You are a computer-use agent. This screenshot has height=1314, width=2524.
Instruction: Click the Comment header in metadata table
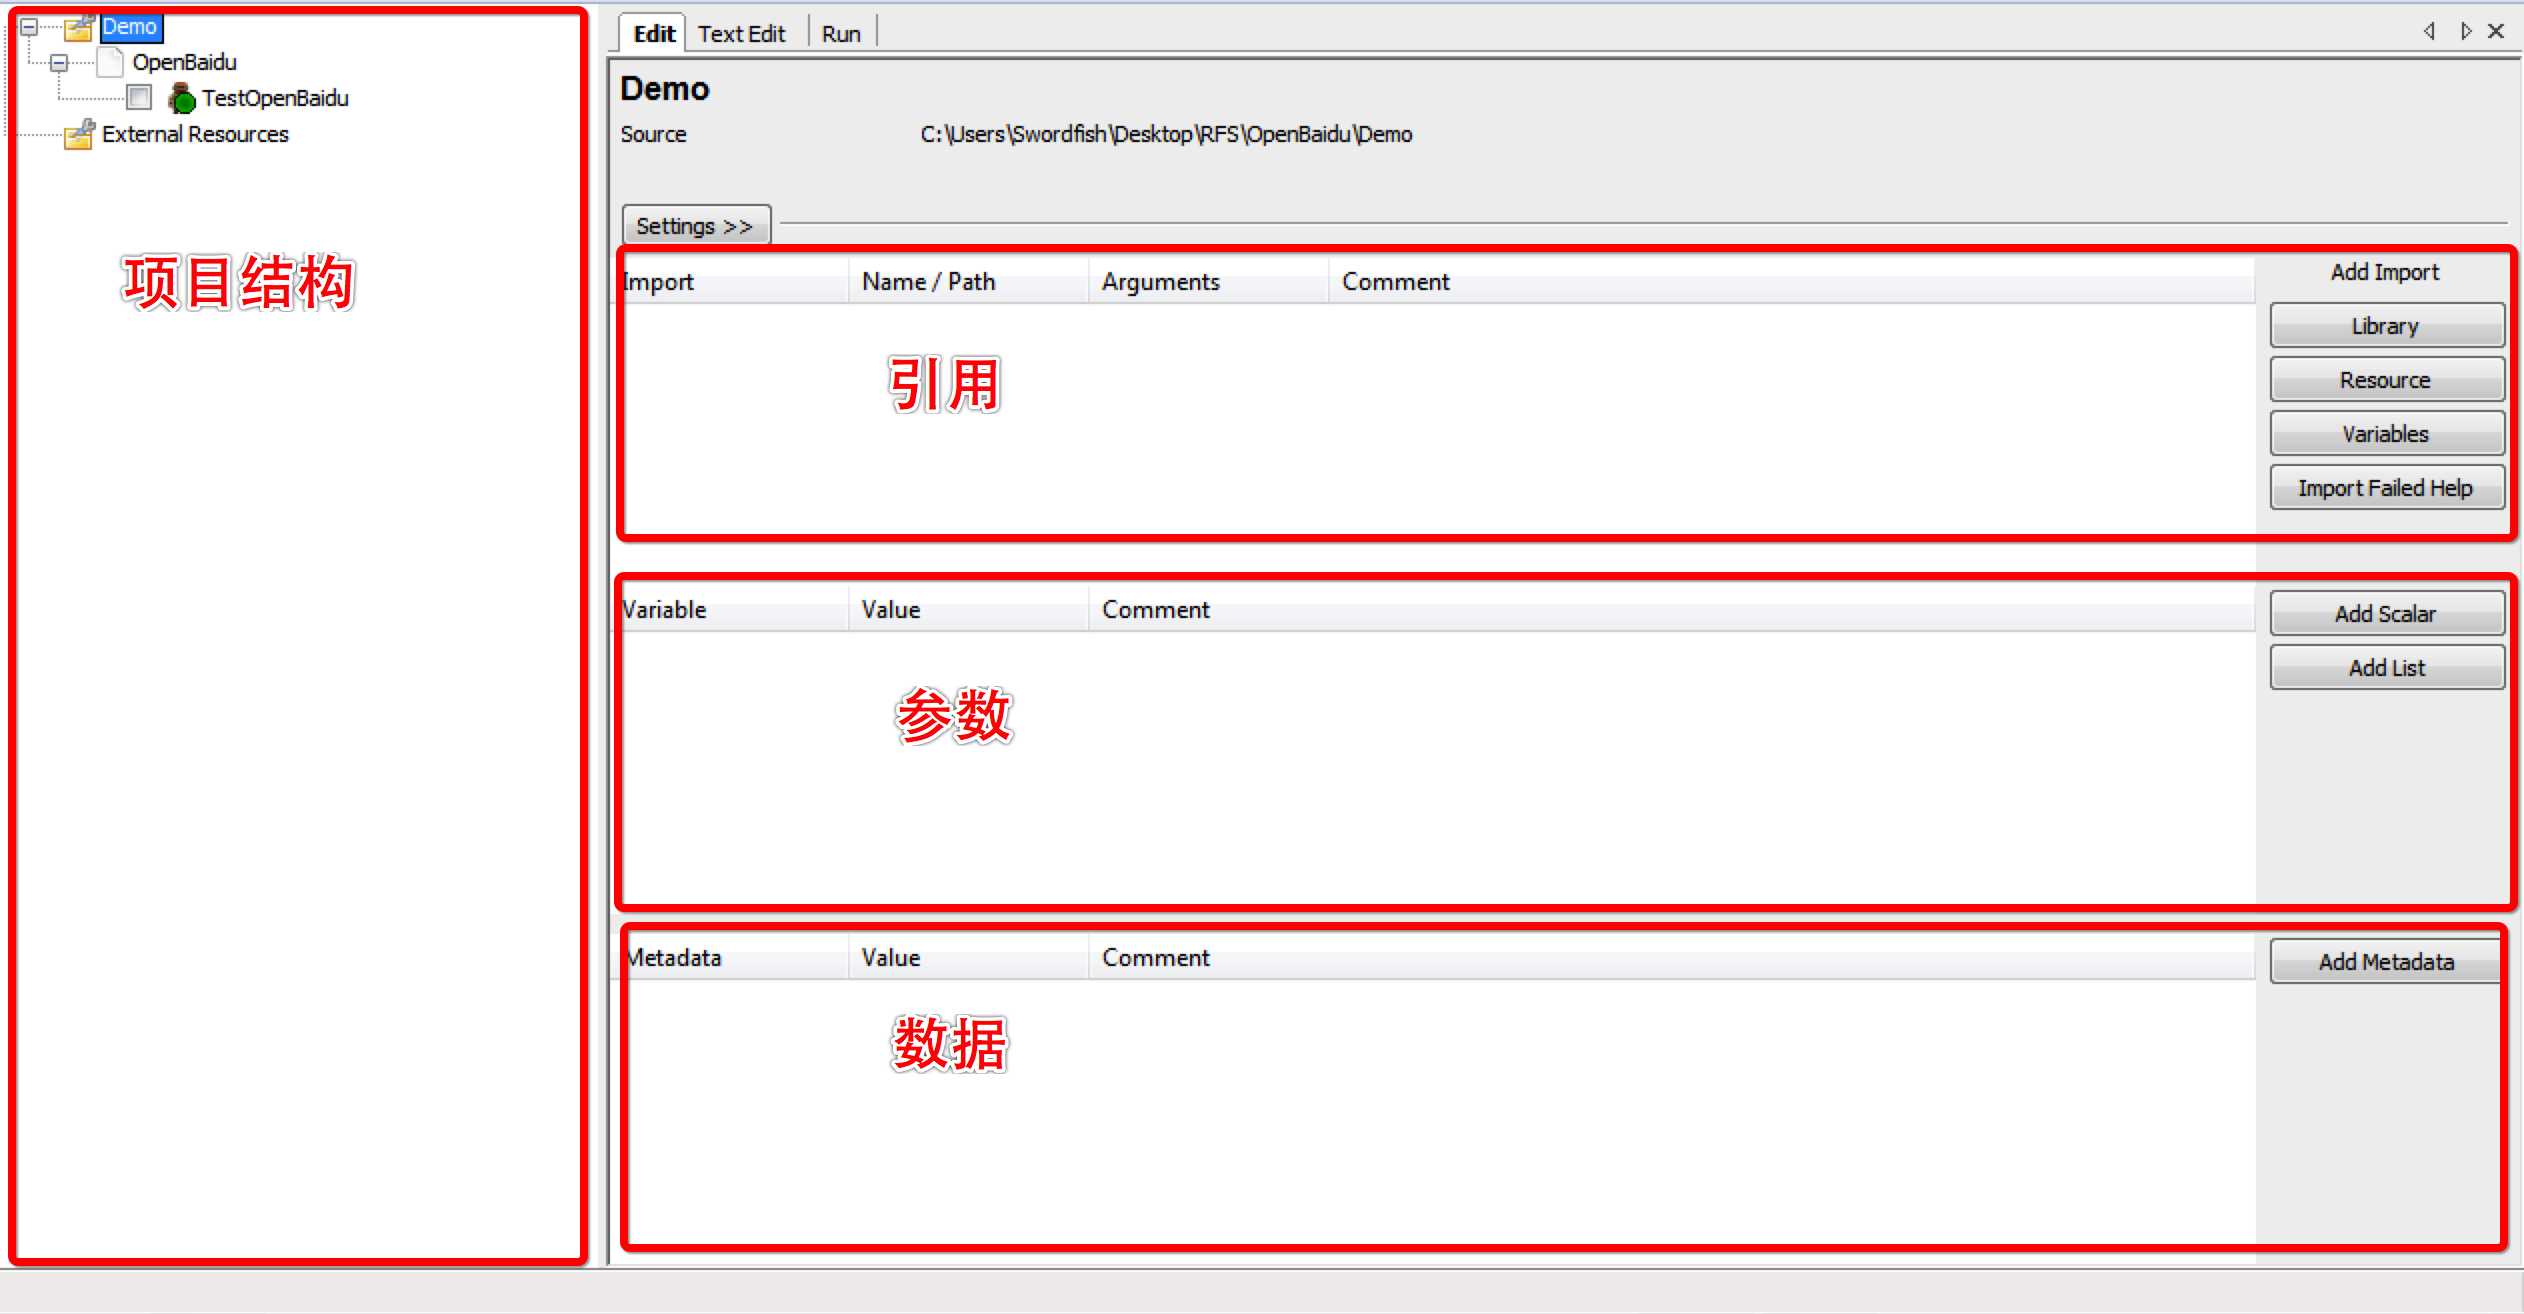click(x=1672, y=958)
